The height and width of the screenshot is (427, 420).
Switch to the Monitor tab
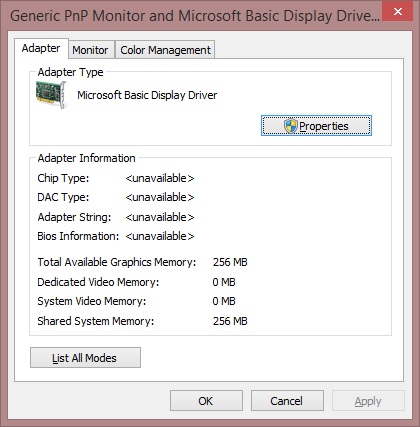90,50
